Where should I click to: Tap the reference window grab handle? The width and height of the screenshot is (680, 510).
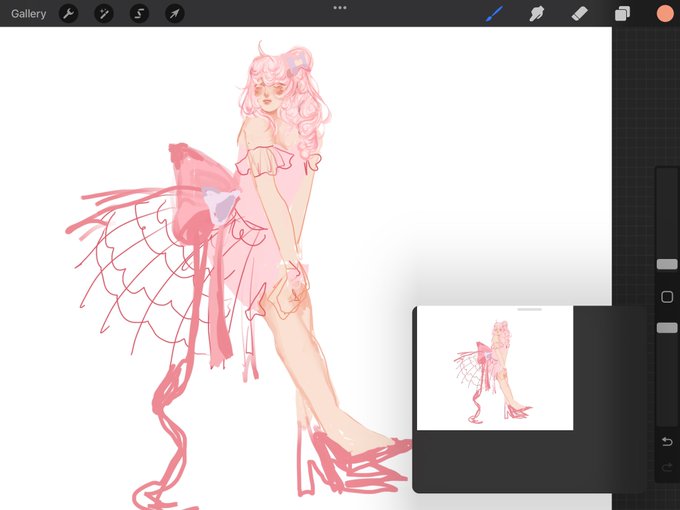pyautogui.click(x=530, y=309)
